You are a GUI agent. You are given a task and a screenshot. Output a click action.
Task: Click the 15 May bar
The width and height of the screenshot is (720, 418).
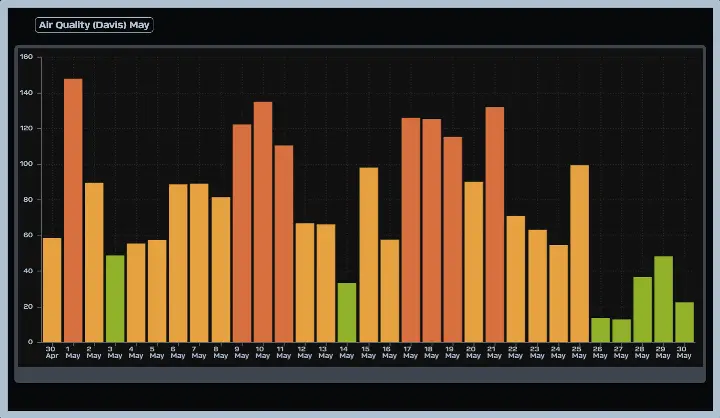(369, 255)
